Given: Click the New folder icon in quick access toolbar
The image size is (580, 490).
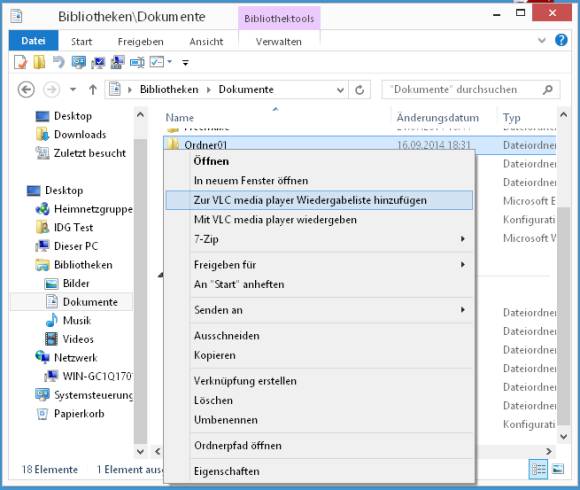Looking at the screenshot, I should [39, 62].
